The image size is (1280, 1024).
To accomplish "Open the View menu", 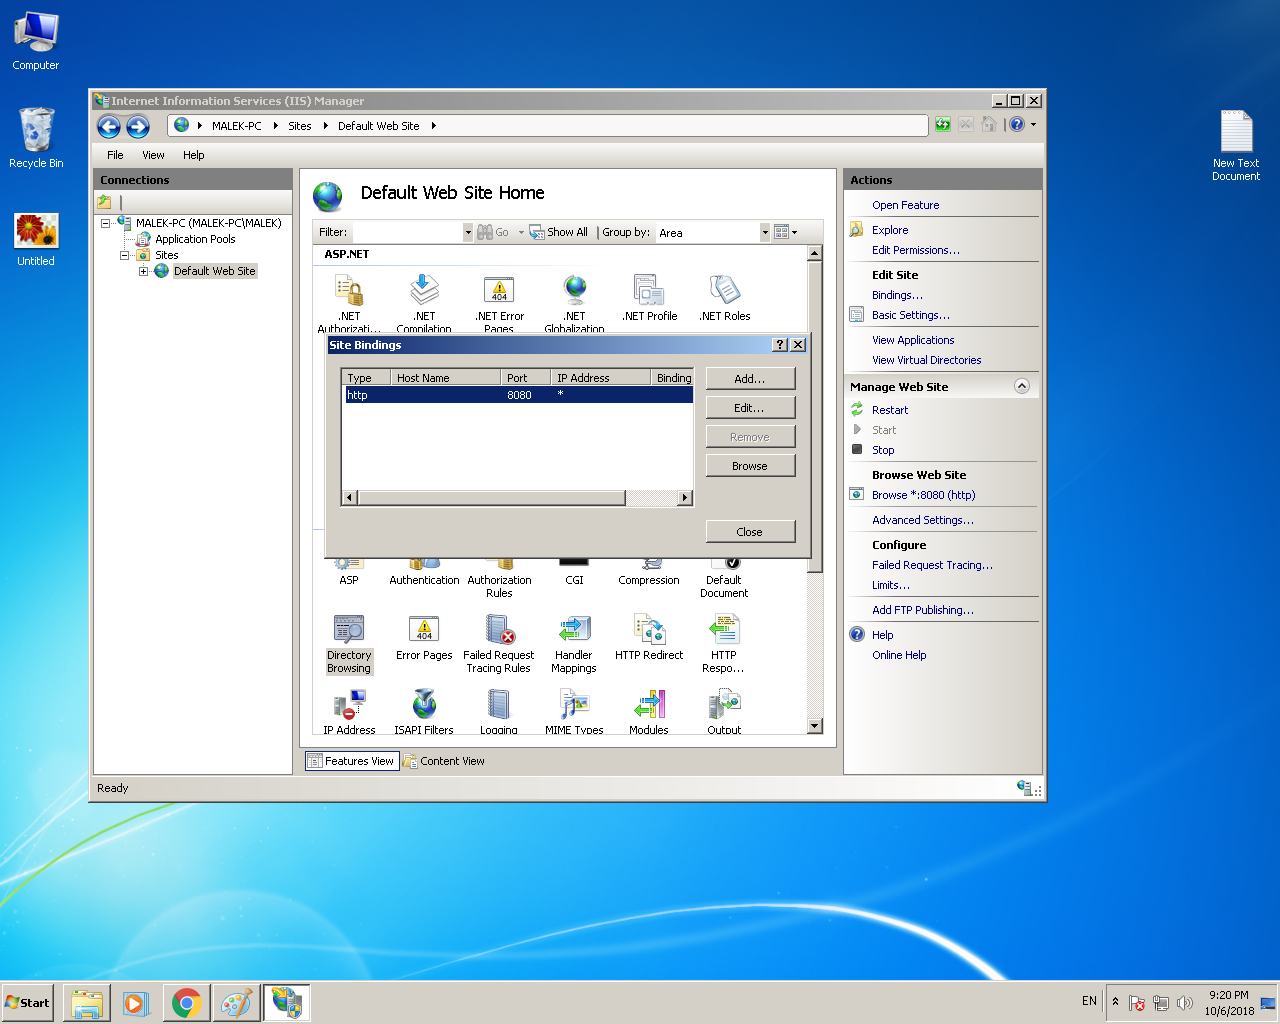I will coord(153,155).
